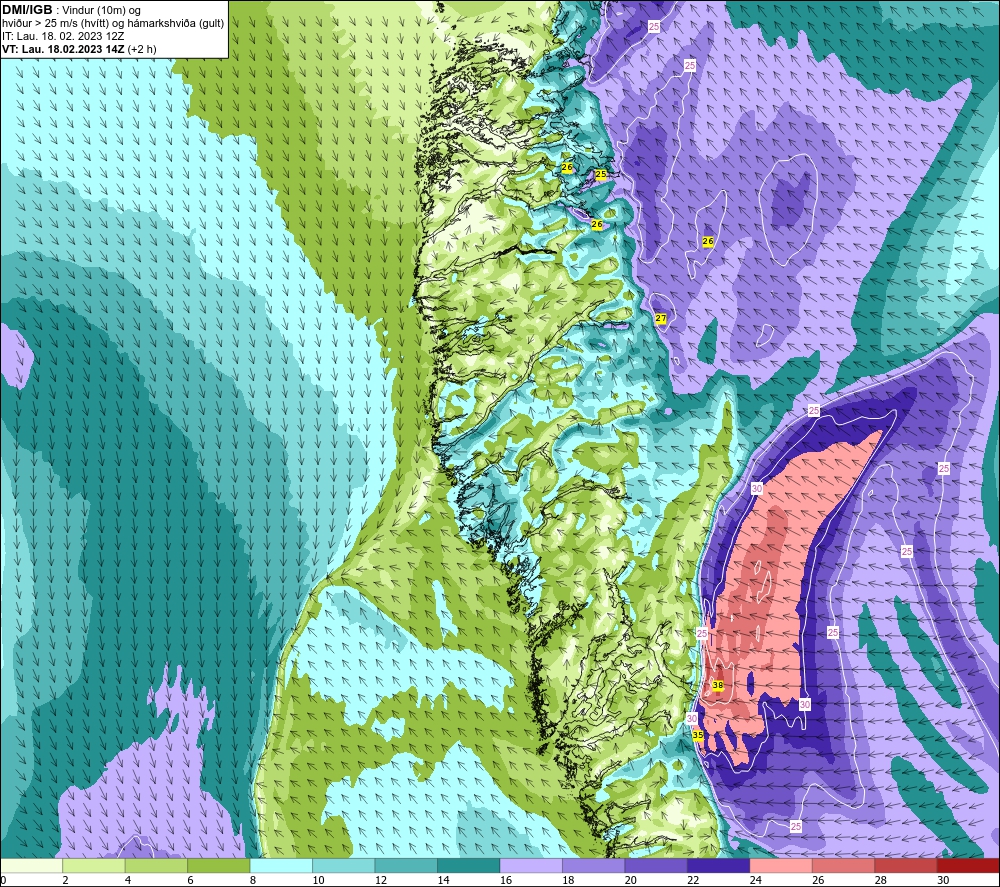
Task: Select the valid time 'VT: Lau. 18.02.2023 14Z (+2 h)'
Action: coord(79,49)
